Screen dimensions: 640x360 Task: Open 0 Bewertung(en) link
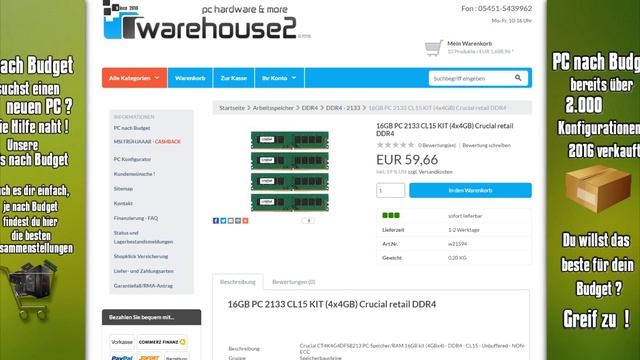(x=437, y=145)
